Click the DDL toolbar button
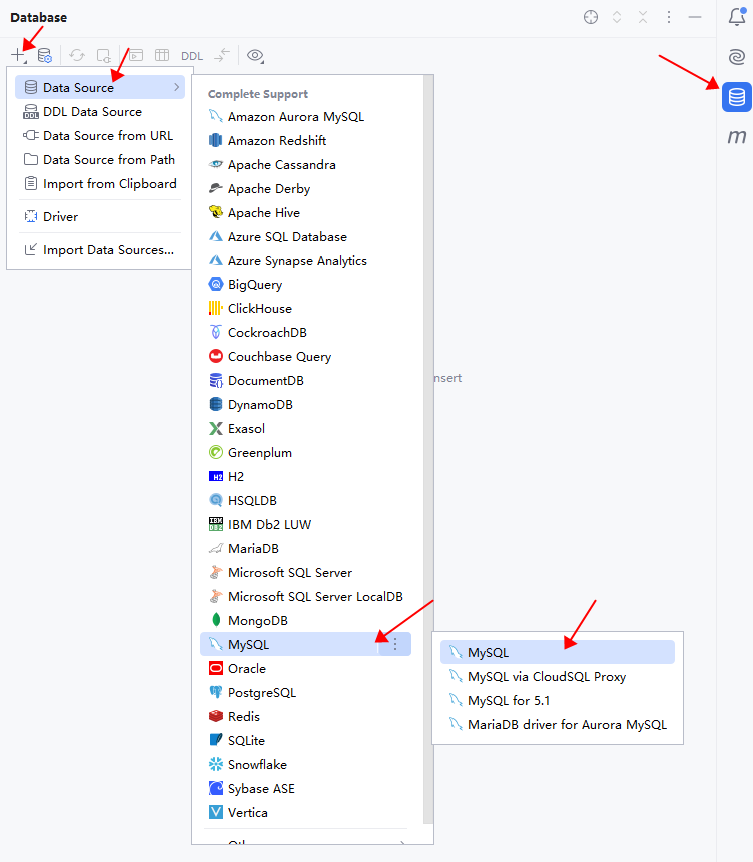Image resolution: width=753 pixels, height=862 pixels. 192,56
